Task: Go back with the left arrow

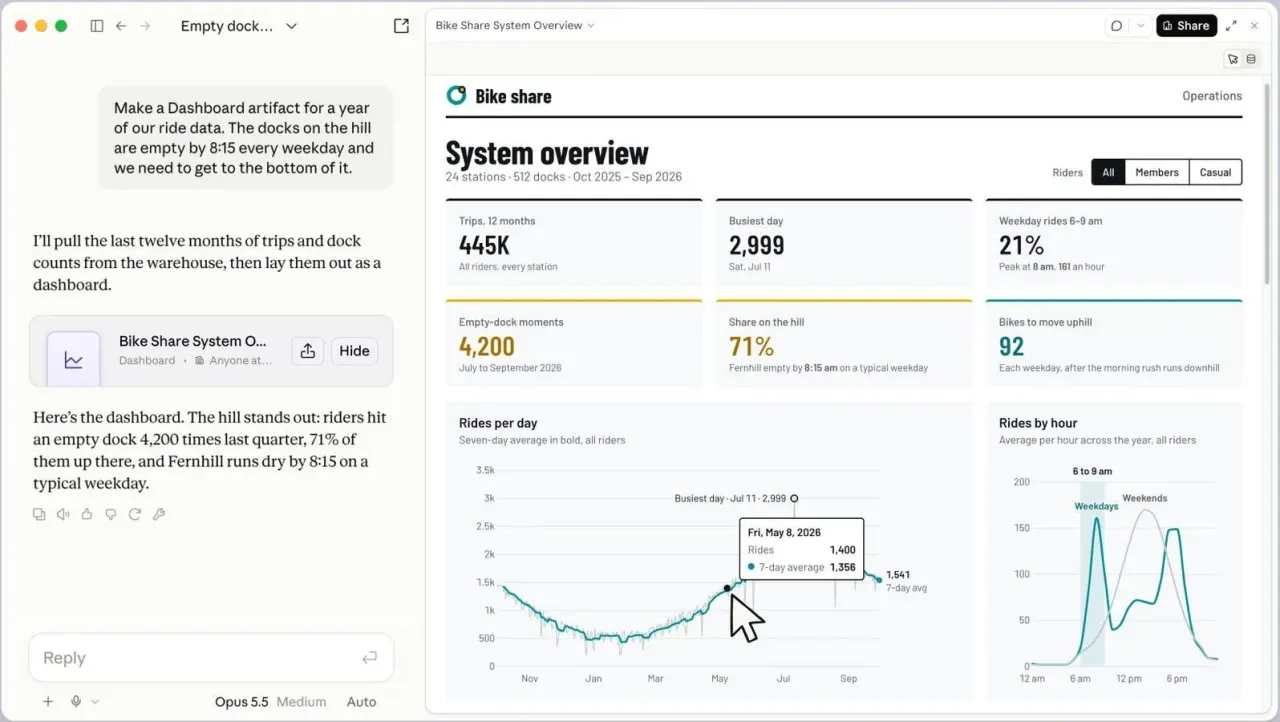Action: click(x=121, y=26)
